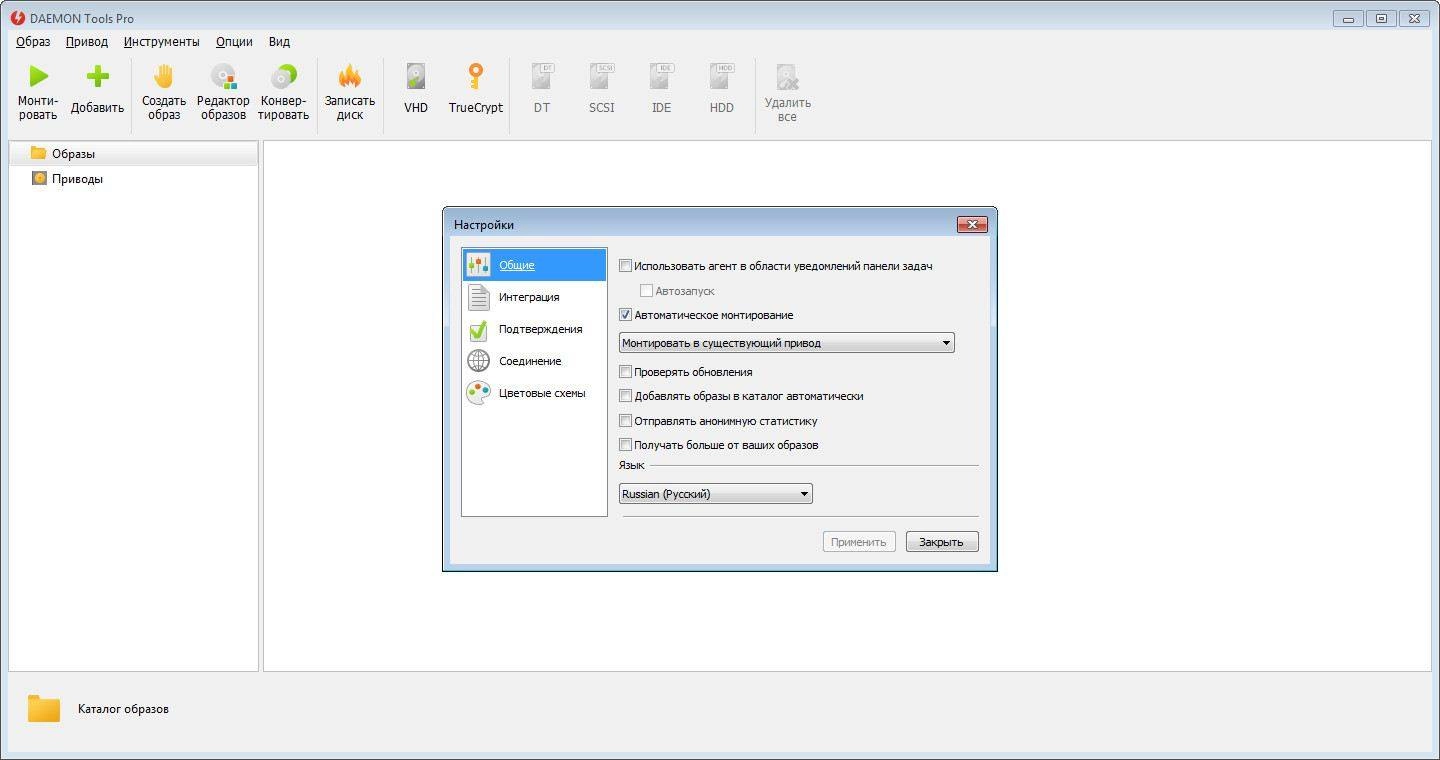Screen dimensions: 1440x760
Task: Switch to the Соединение settings tab text
Action: pos(530,361)
